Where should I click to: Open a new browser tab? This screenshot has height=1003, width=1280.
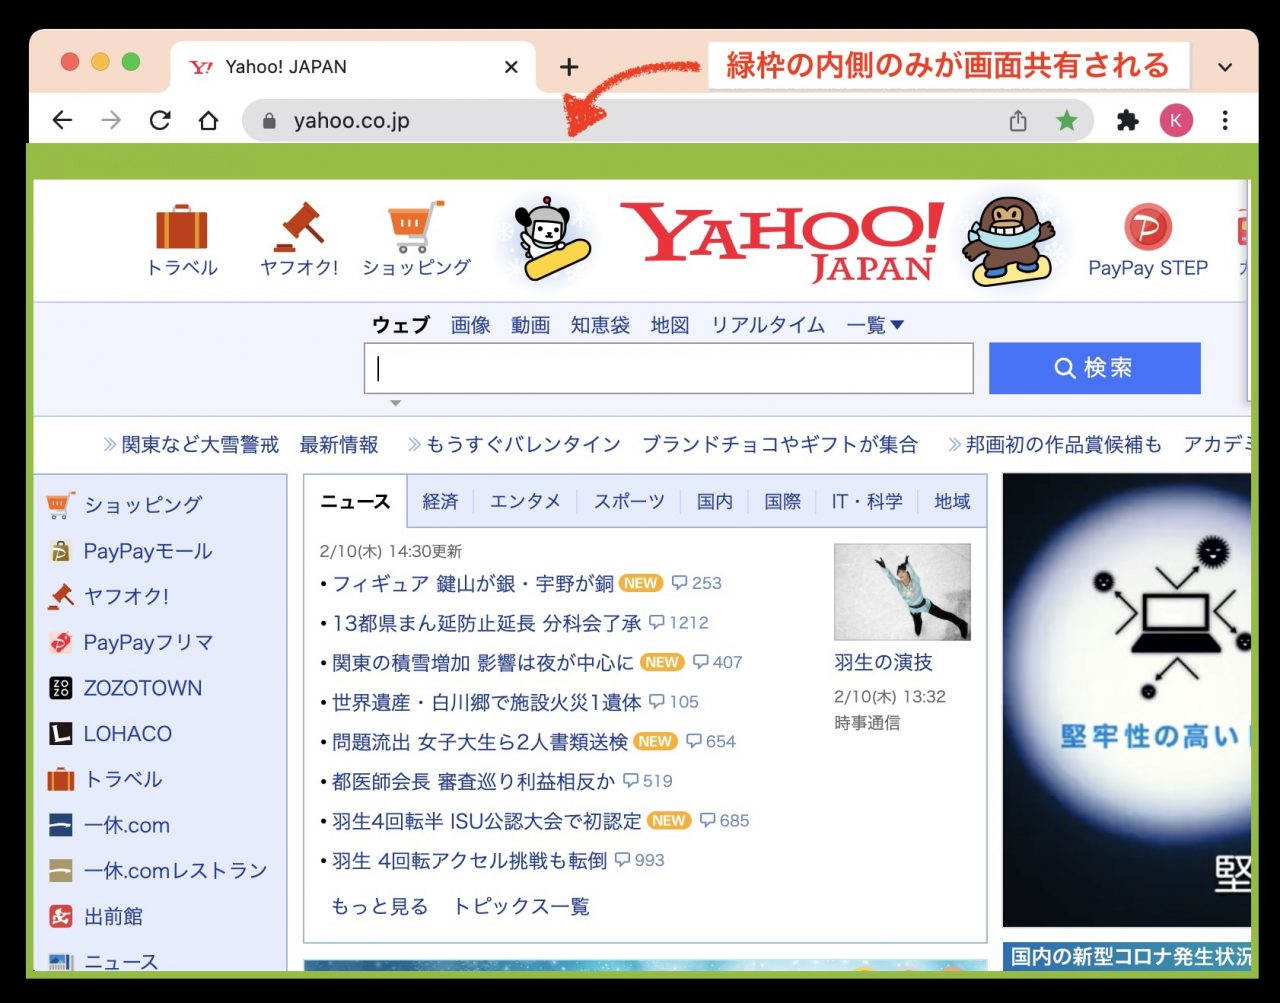click(569, 67)
